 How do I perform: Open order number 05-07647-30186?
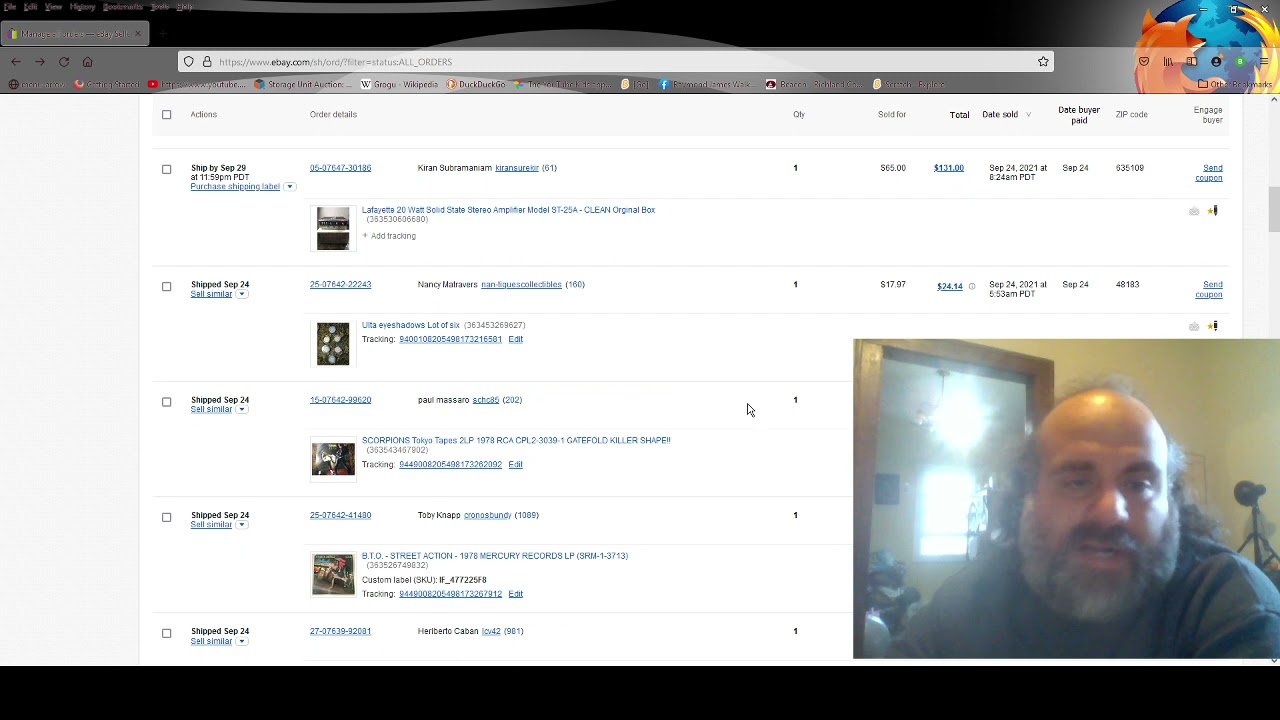(340, 168)
